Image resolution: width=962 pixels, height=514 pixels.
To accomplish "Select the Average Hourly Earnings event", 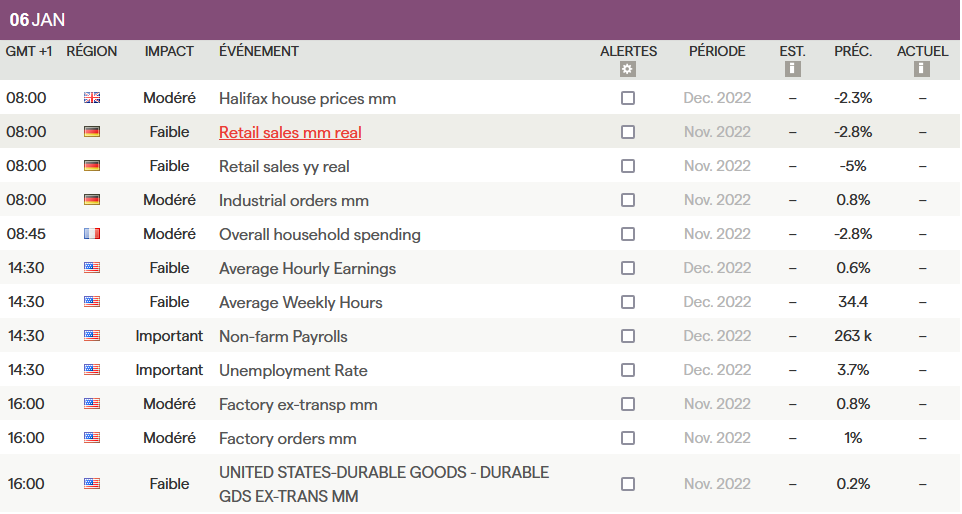I will [x=307, y=268].
